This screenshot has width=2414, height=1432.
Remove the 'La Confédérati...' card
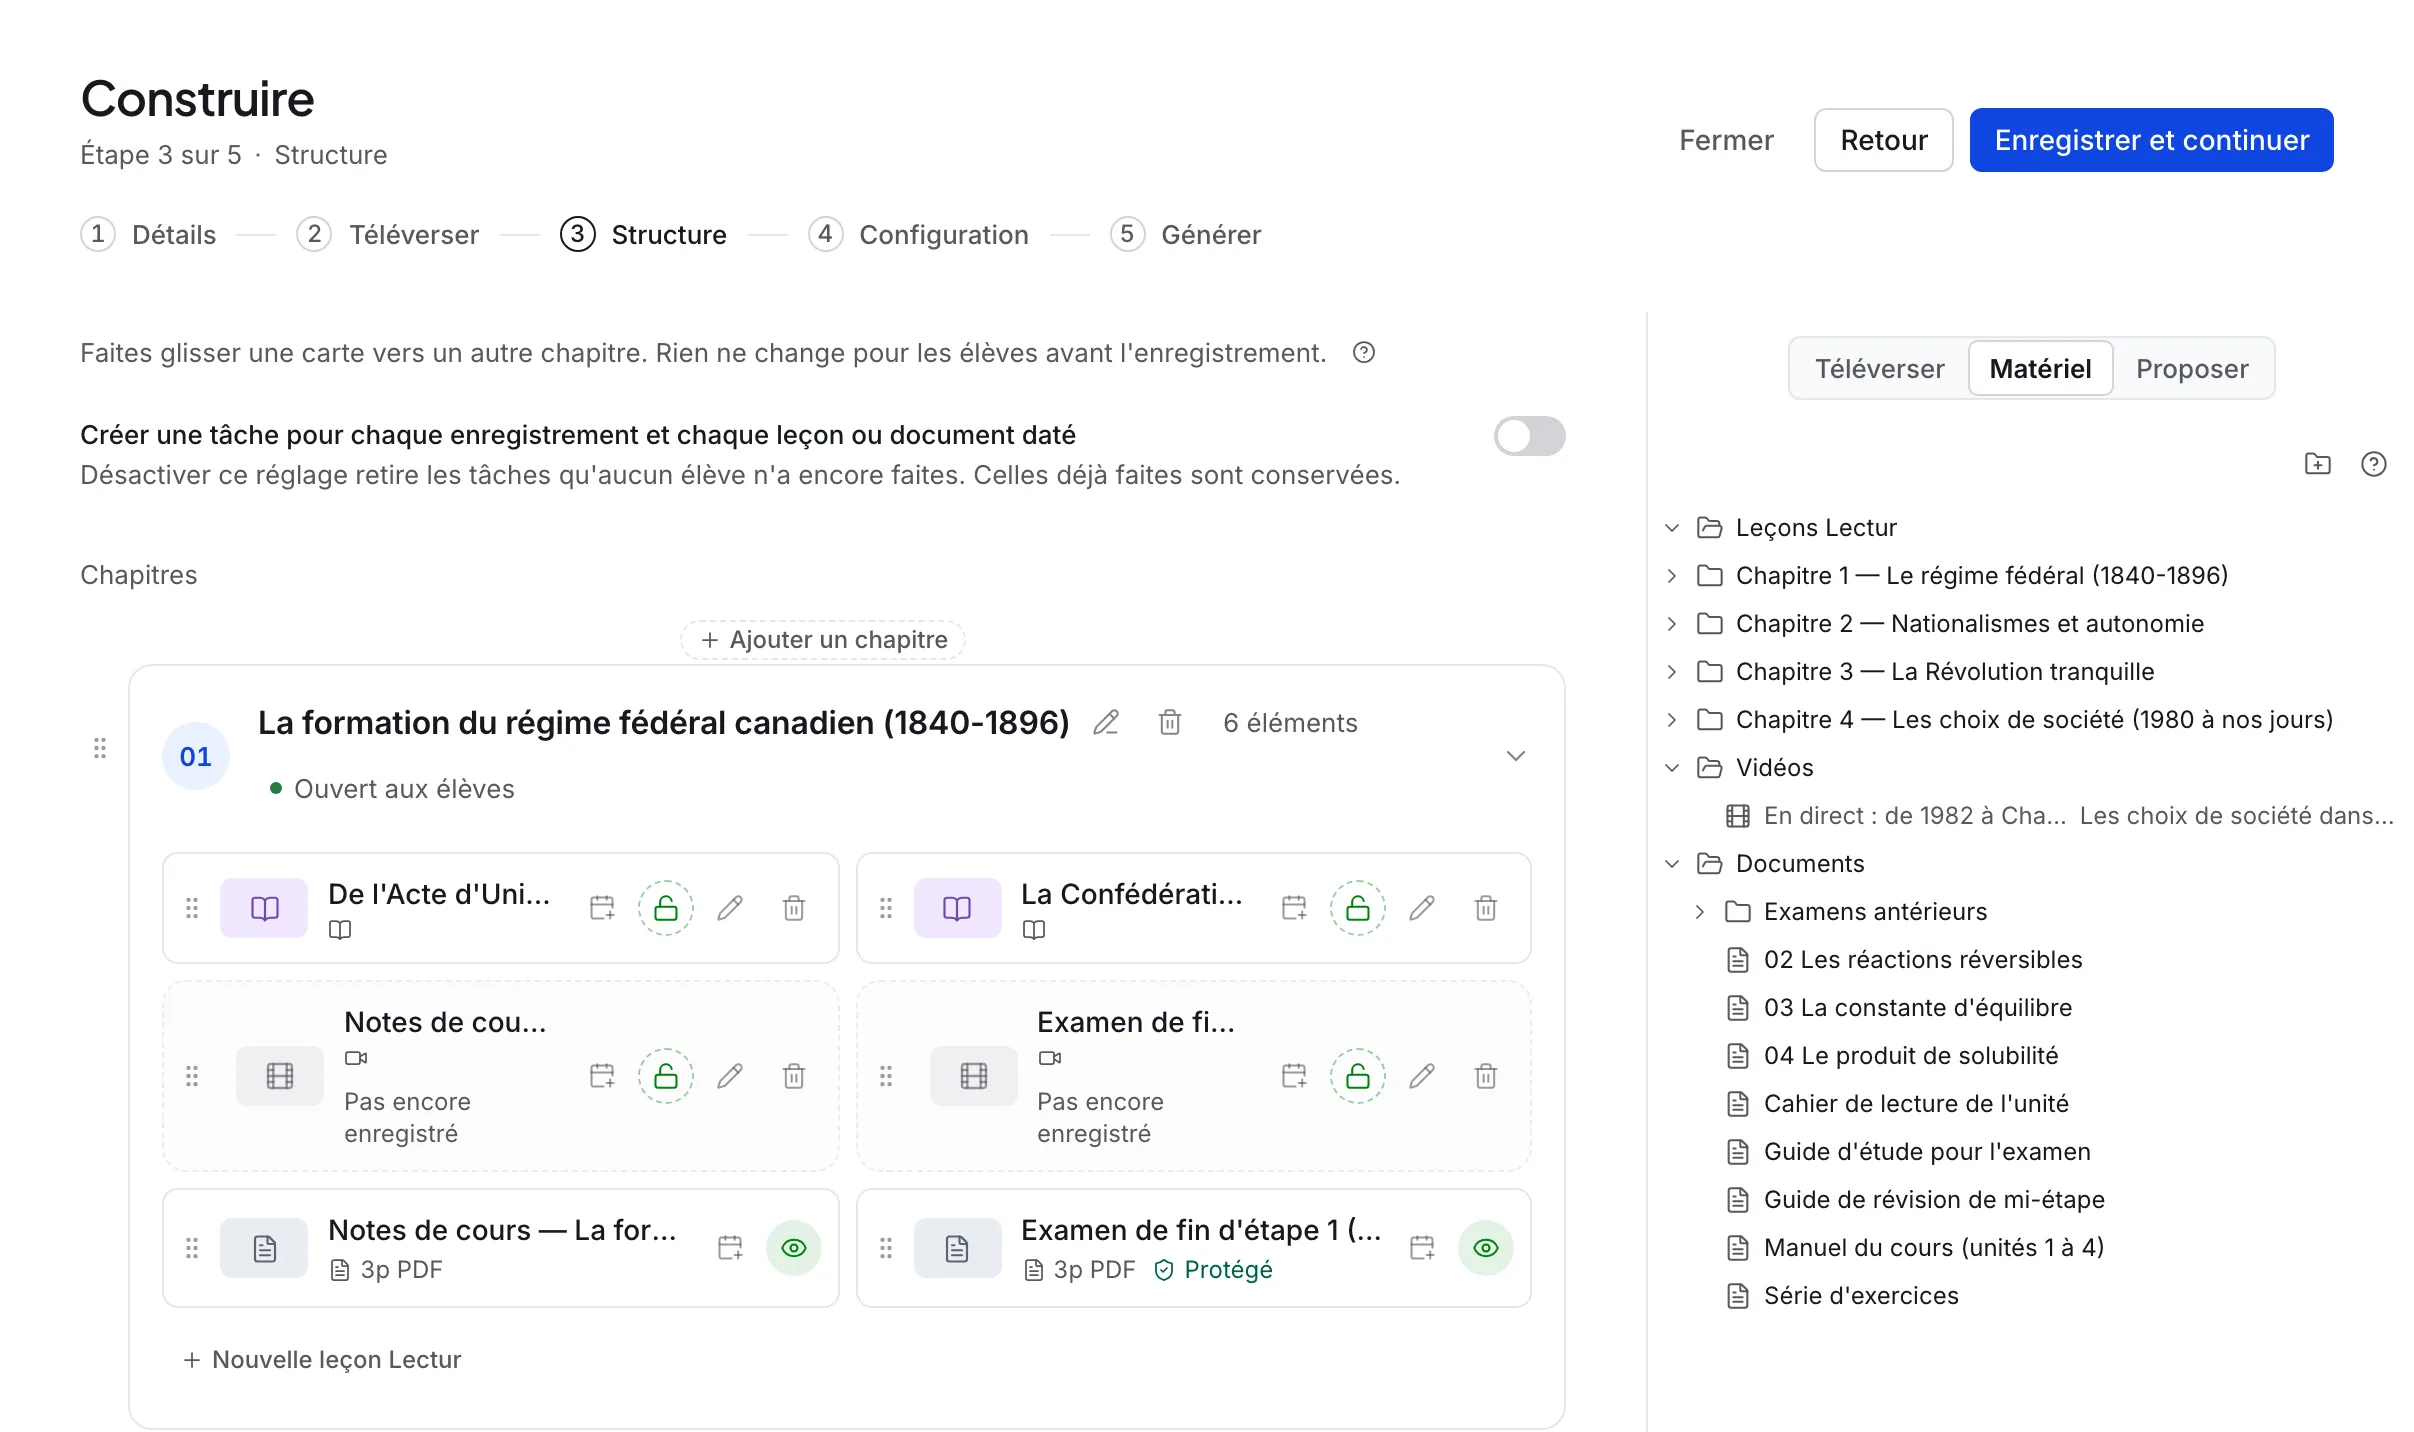tap(1486, 908)
